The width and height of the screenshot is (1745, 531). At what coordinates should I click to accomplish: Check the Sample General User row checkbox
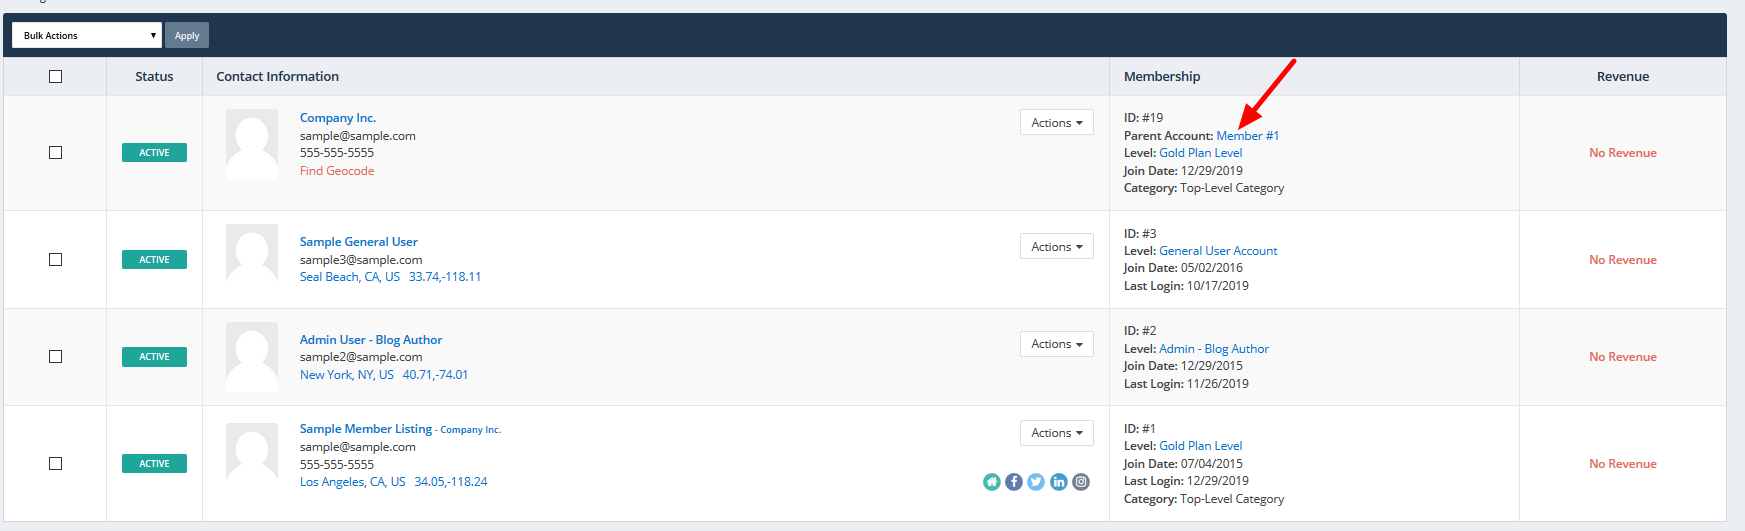coord(55,260)
